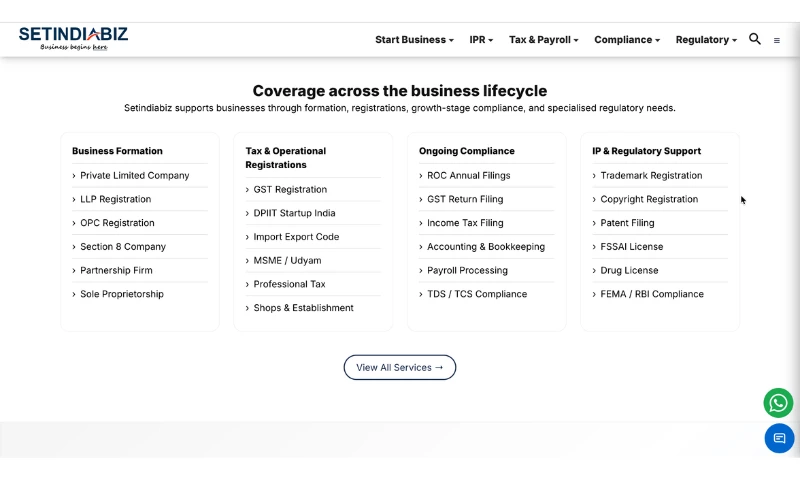Open Sole Proprietorship link
800x480 pixels.
click(121, 294)
